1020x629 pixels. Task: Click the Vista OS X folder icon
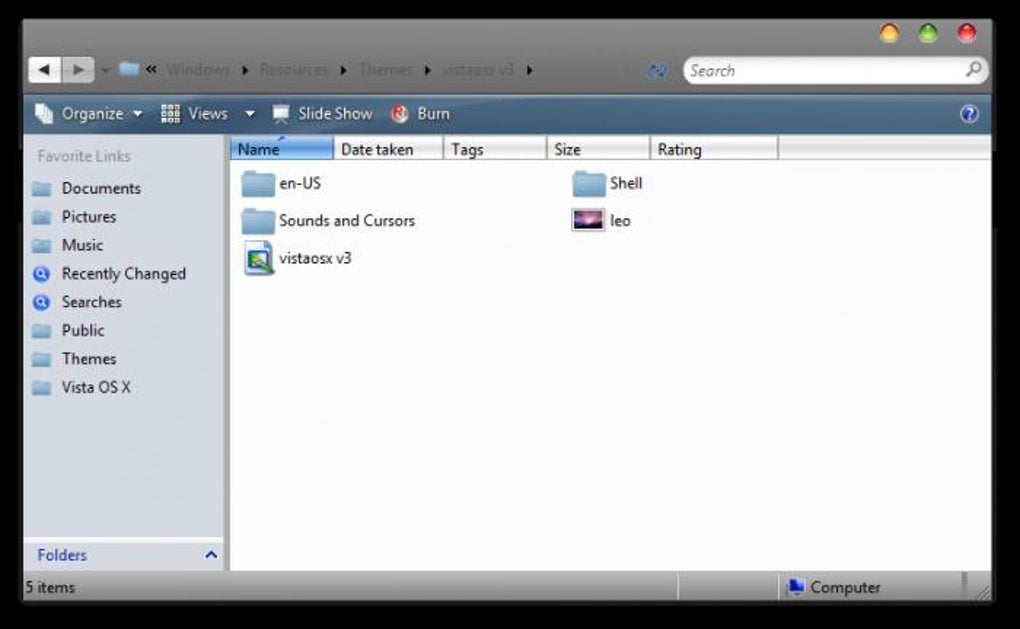42,388
